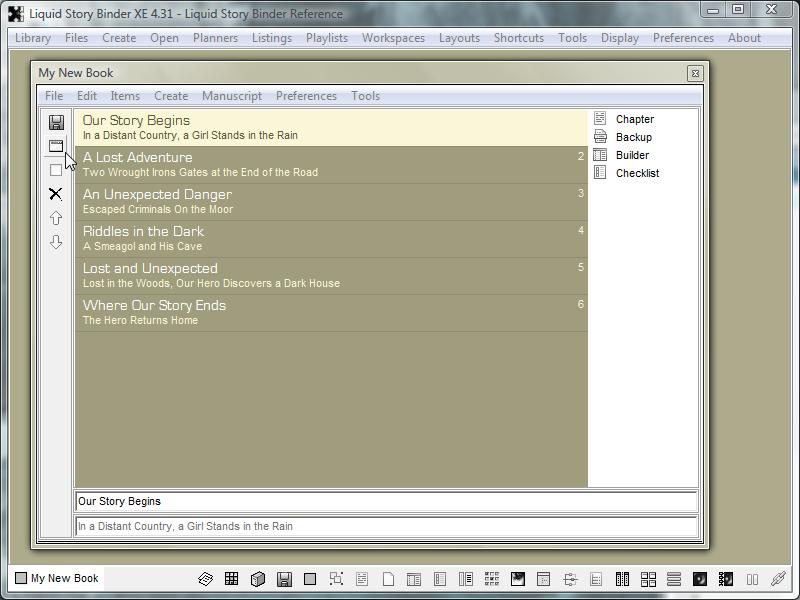This screenshot has height=600, width=800.
Task: Move the item up with the up arrow icon
Action: click(x=56, y=218)
